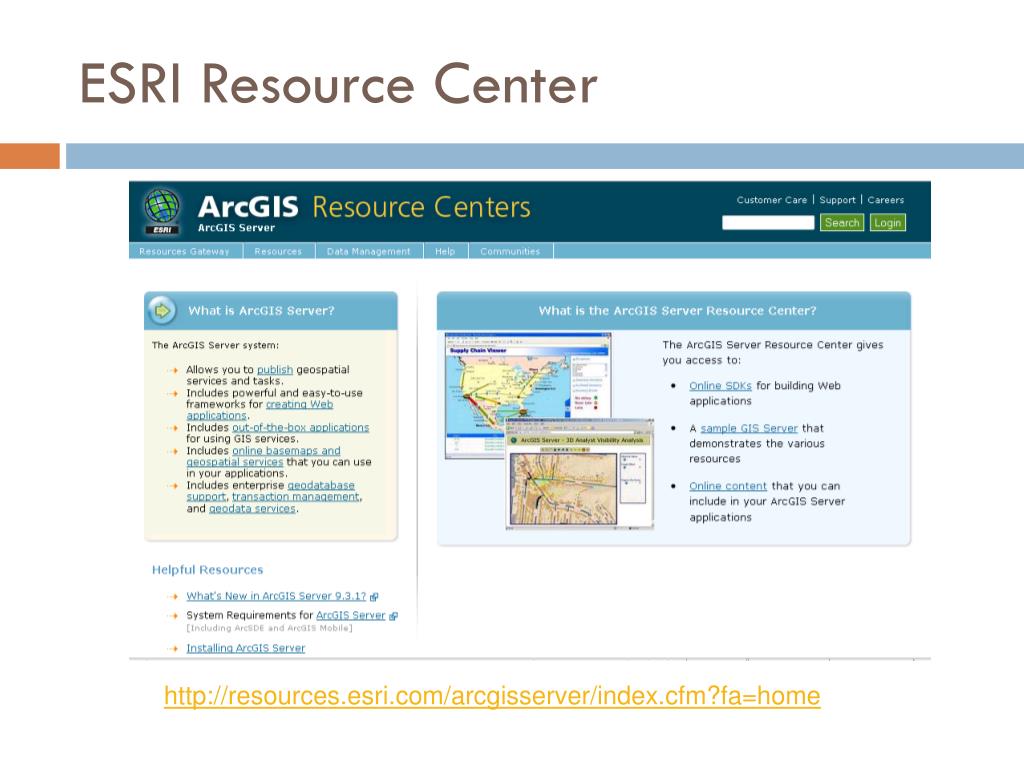Open the Help tab

click(x=445, y=251)
